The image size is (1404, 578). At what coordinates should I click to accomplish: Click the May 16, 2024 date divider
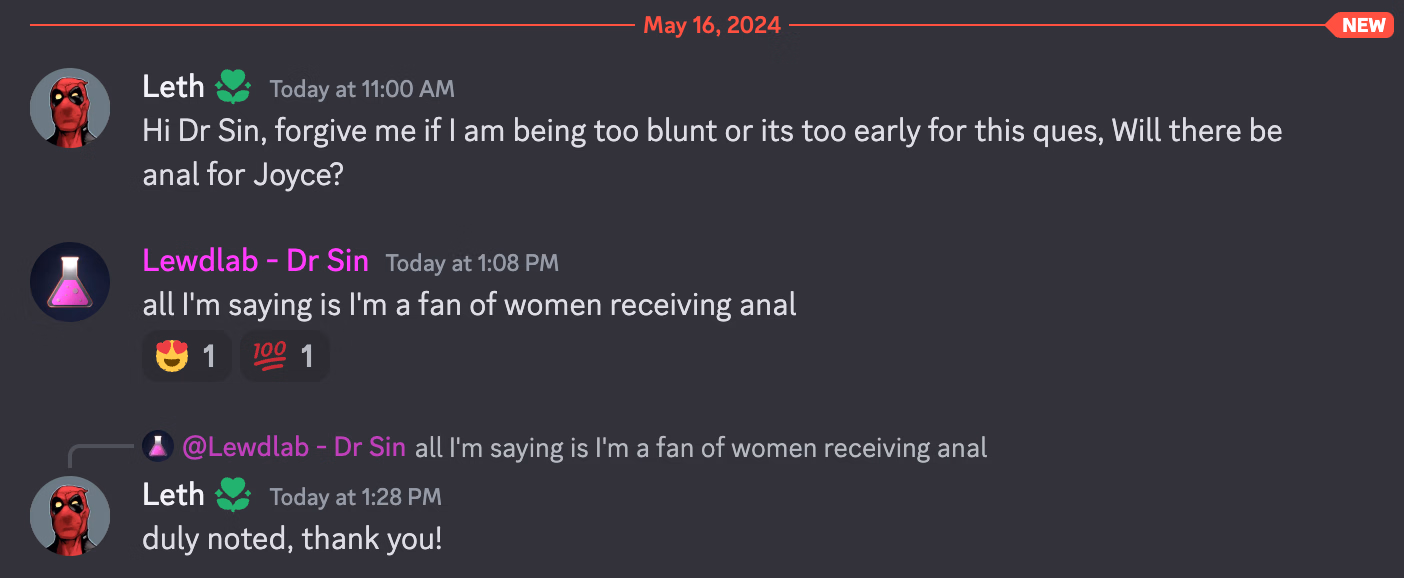coord(712,25)
